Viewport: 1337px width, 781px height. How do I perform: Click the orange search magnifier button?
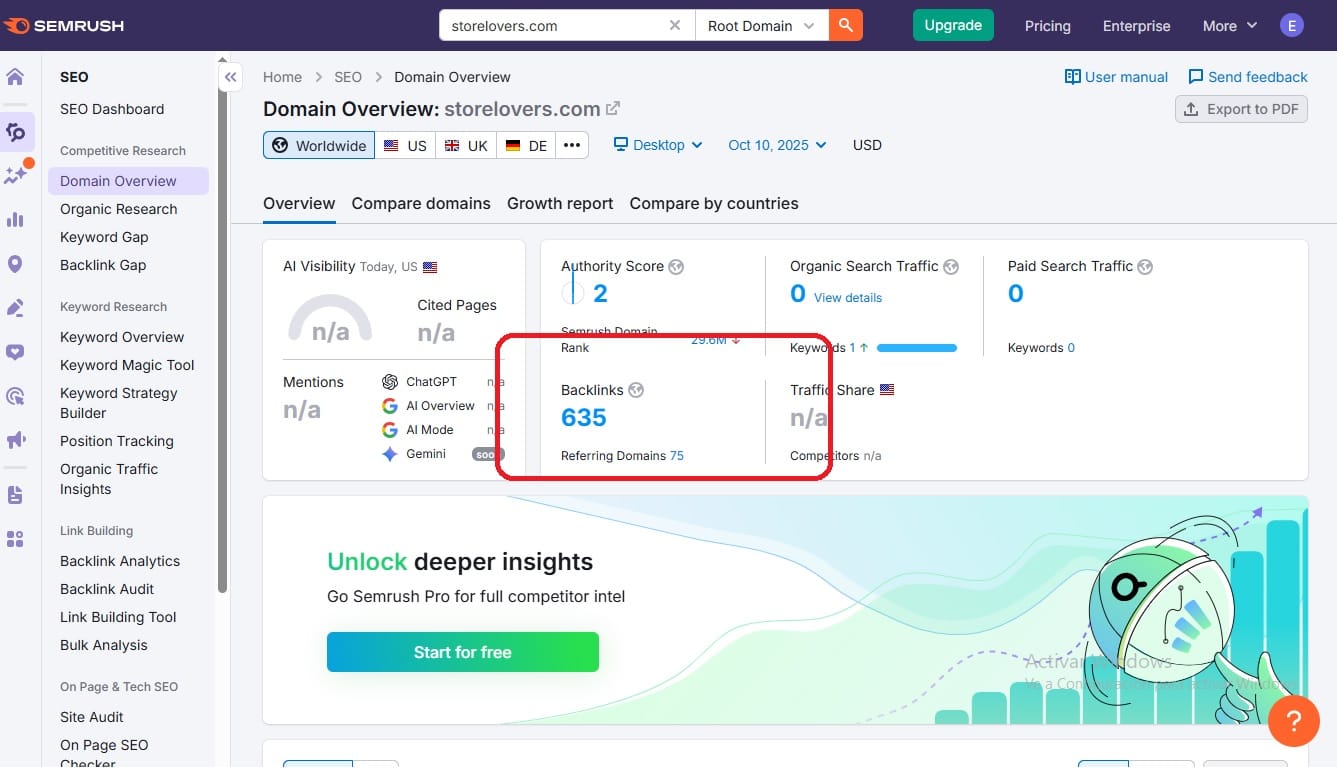[x=845, y=26]
